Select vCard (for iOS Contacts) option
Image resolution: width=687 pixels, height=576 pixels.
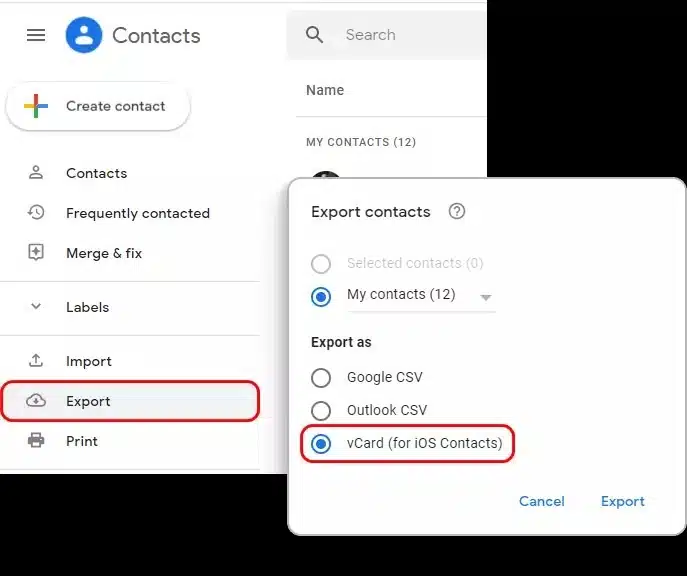pos(321,444)
